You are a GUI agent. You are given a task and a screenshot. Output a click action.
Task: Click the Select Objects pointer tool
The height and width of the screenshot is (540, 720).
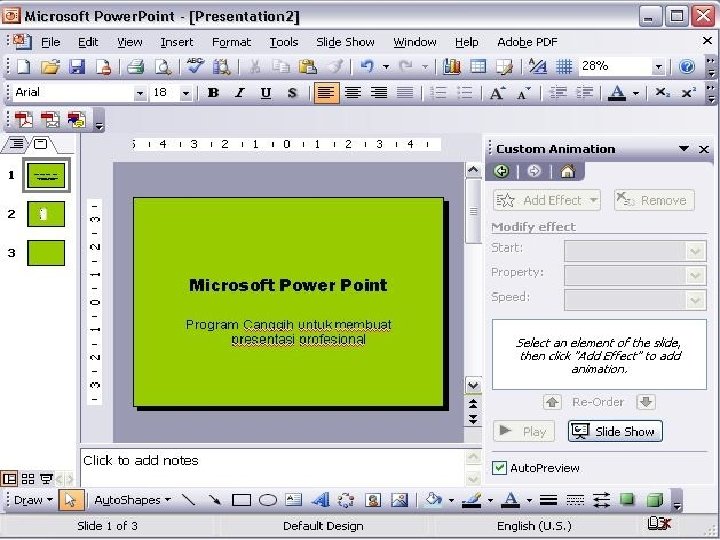[x=71, y=500]
